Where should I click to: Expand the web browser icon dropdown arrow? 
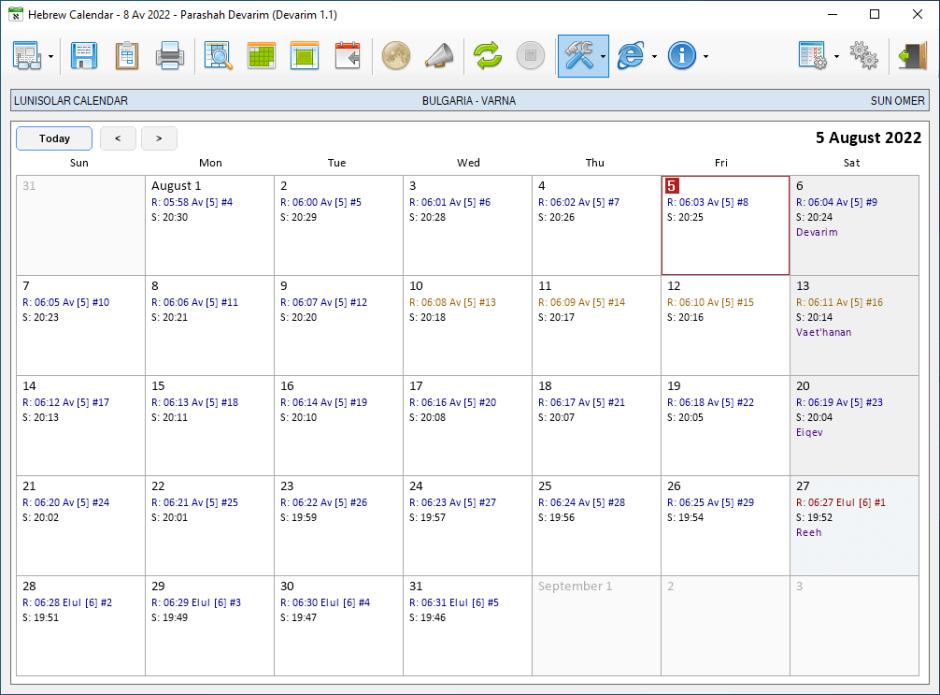tap(654, 57)
